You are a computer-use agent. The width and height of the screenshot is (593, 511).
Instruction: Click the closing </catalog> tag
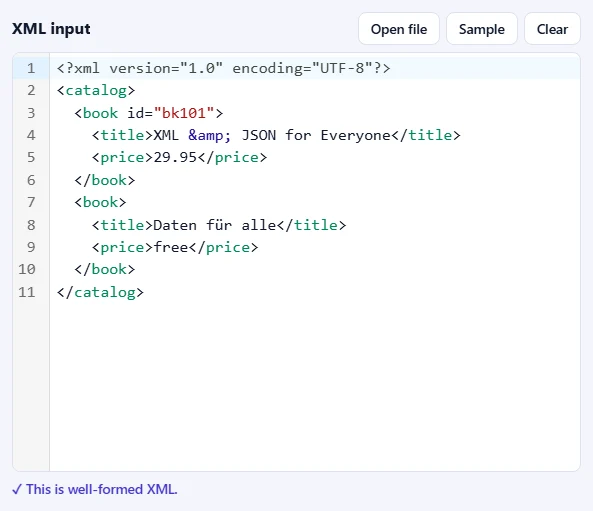click(100, 292)
